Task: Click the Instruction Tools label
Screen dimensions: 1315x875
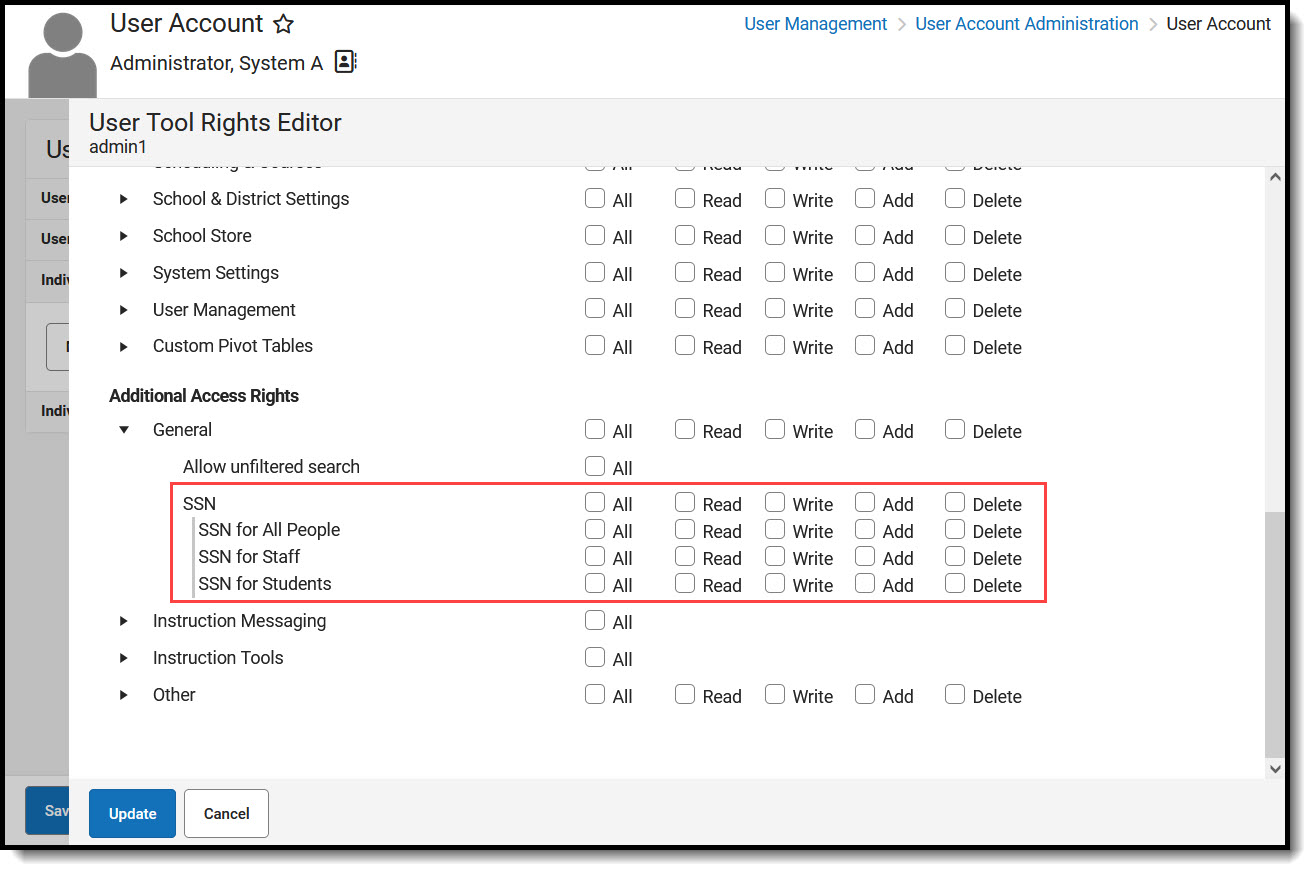Action: click(x=218, y=658)
